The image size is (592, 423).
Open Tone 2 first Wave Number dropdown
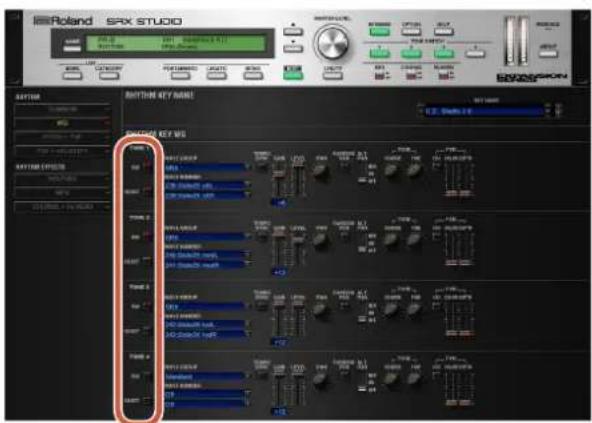208,255
